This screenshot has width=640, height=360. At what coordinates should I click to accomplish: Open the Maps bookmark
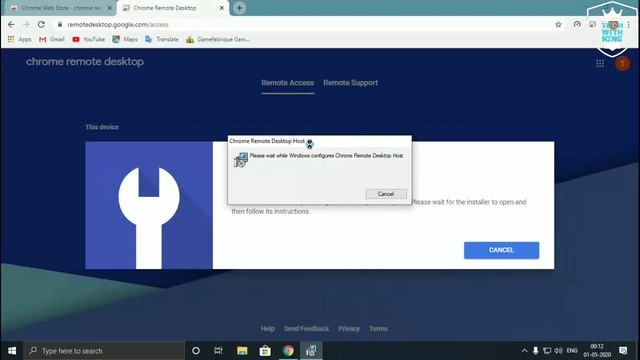pos(125,39)
